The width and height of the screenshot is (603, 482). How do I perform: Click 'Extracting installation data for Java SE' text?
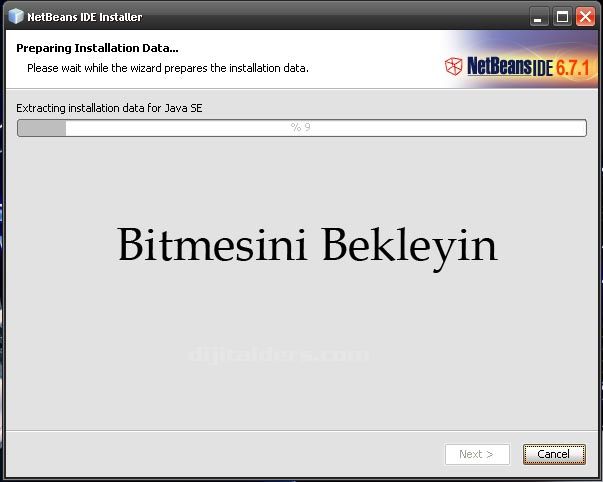pyautogui.click(x=109, y=108)
